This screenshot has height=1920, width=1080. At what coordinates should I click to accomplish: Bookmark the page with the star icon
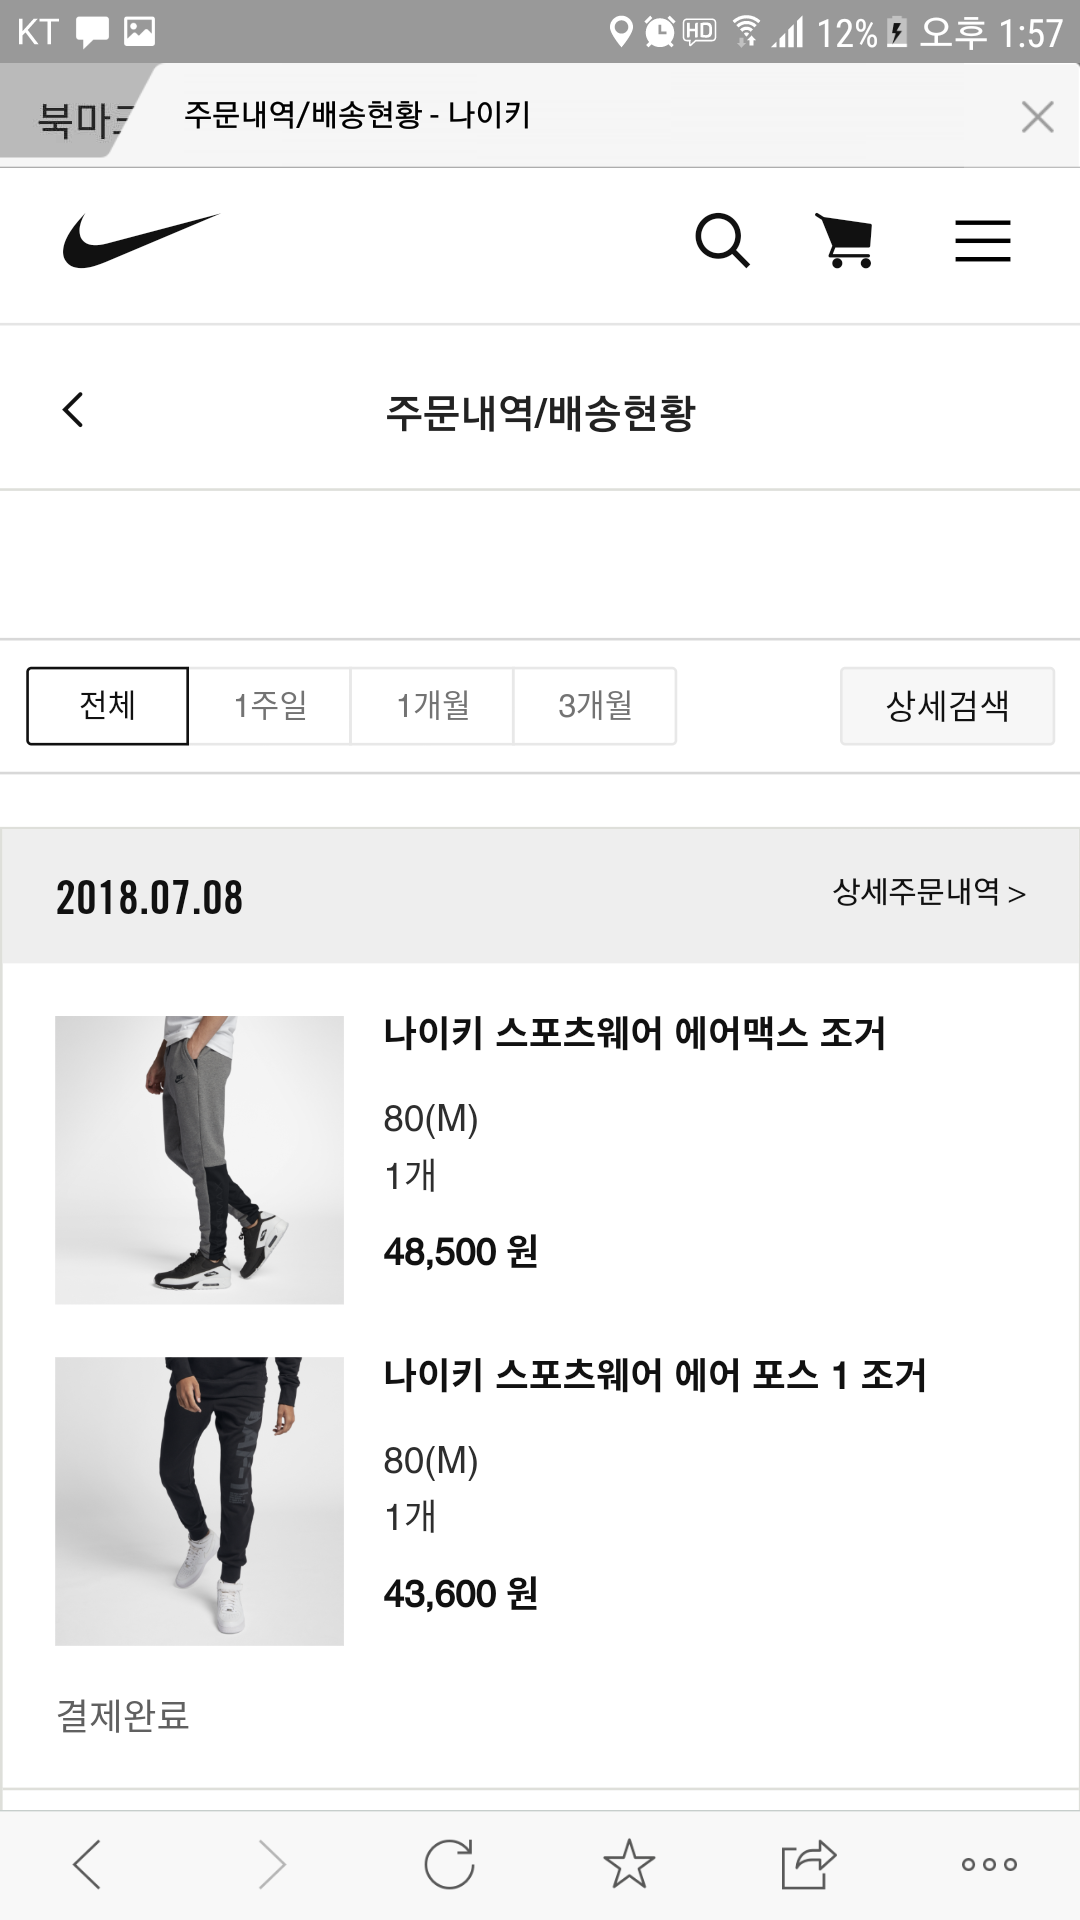coord(629,1864)
